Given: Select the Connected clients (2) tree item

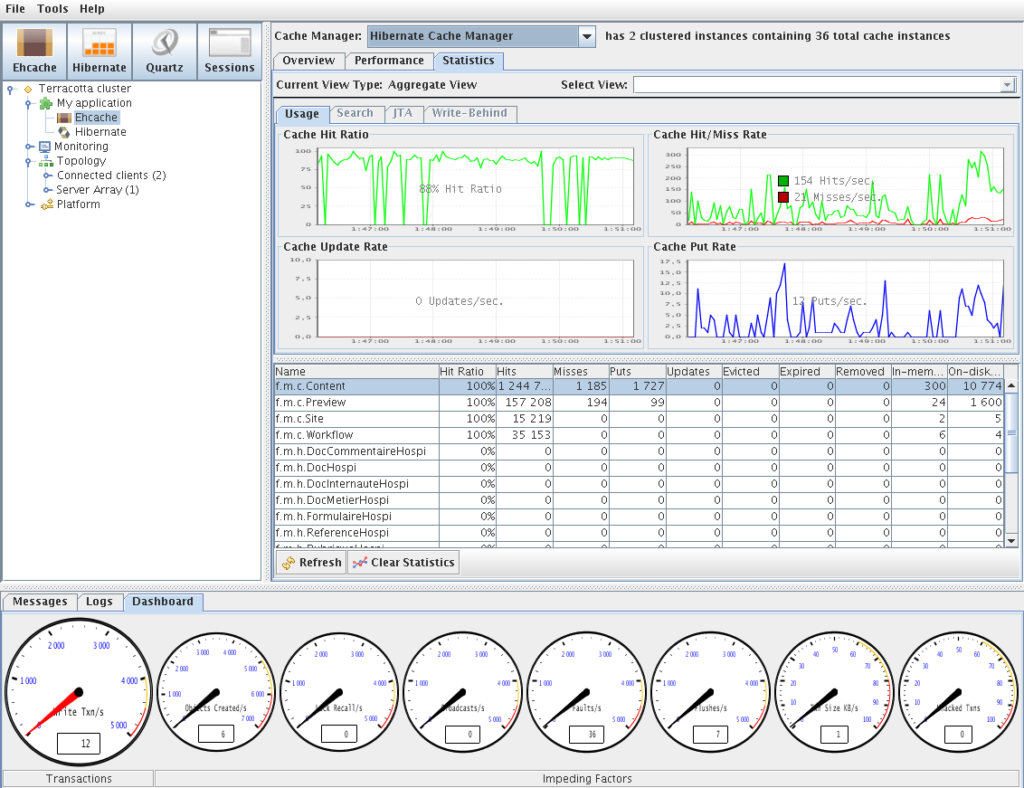Looking at the screenshot, I should click(x=111, y=176).
